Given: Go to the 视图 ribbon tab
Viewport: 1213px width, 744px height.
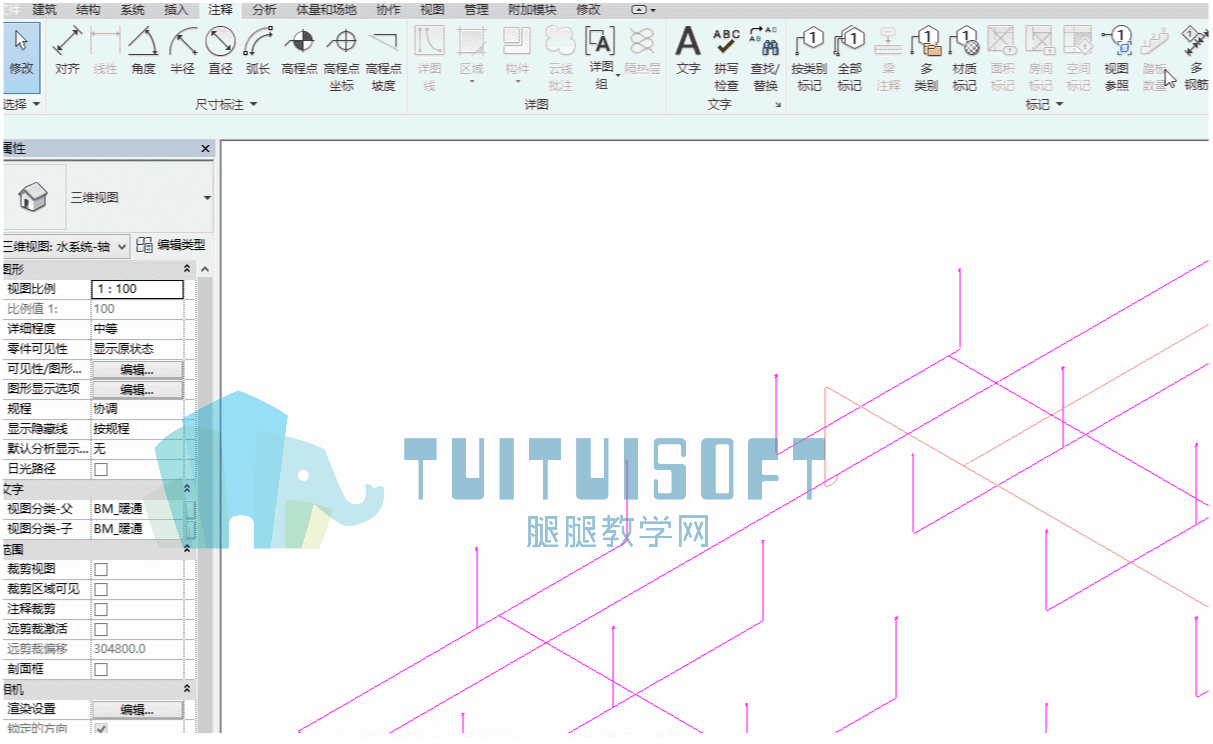Looking at the screenshot, I should [432, 9].
